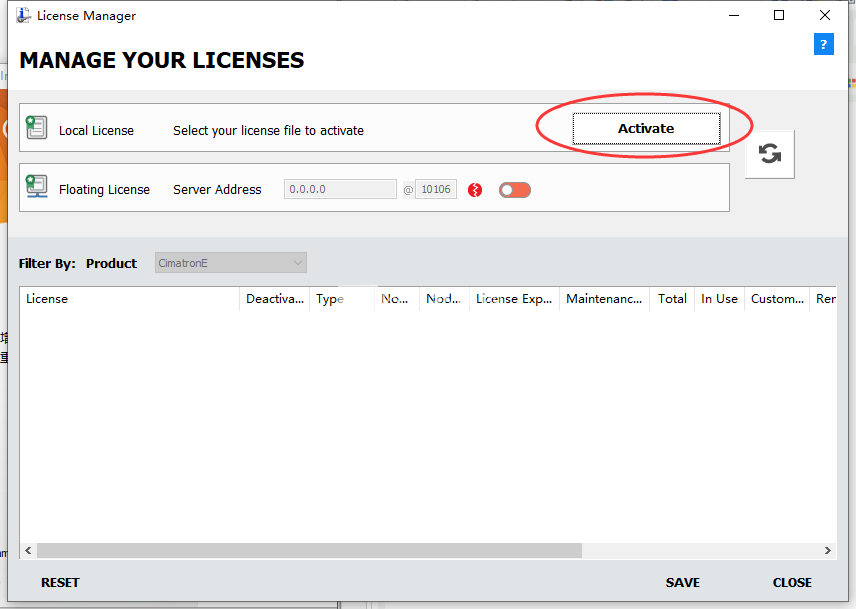
Task: Click the In Use column header
Action: click(720, 299)
